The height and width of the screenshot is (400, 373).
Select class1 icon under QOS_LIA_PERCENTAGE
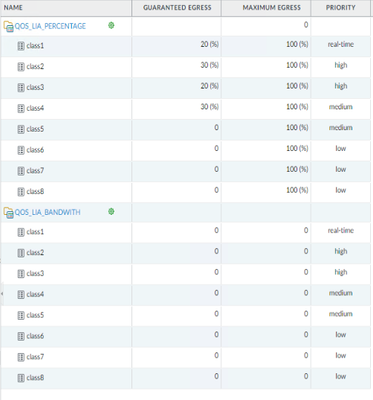tap(21, 46)
